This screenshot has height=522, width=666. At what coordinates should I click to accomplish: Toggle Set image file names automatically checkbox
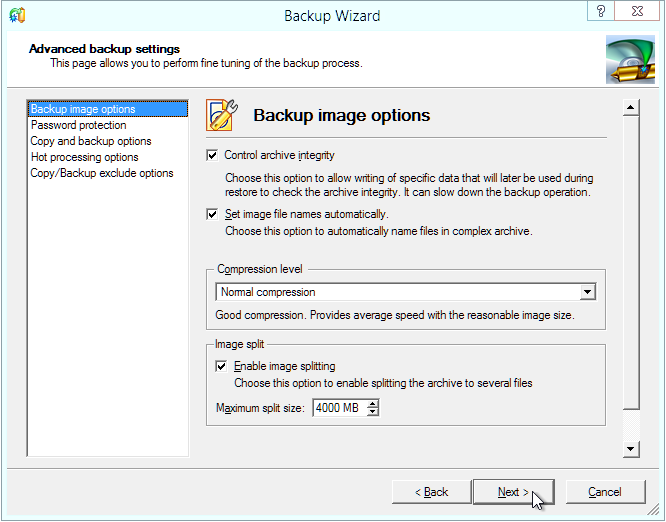(212, 214)
